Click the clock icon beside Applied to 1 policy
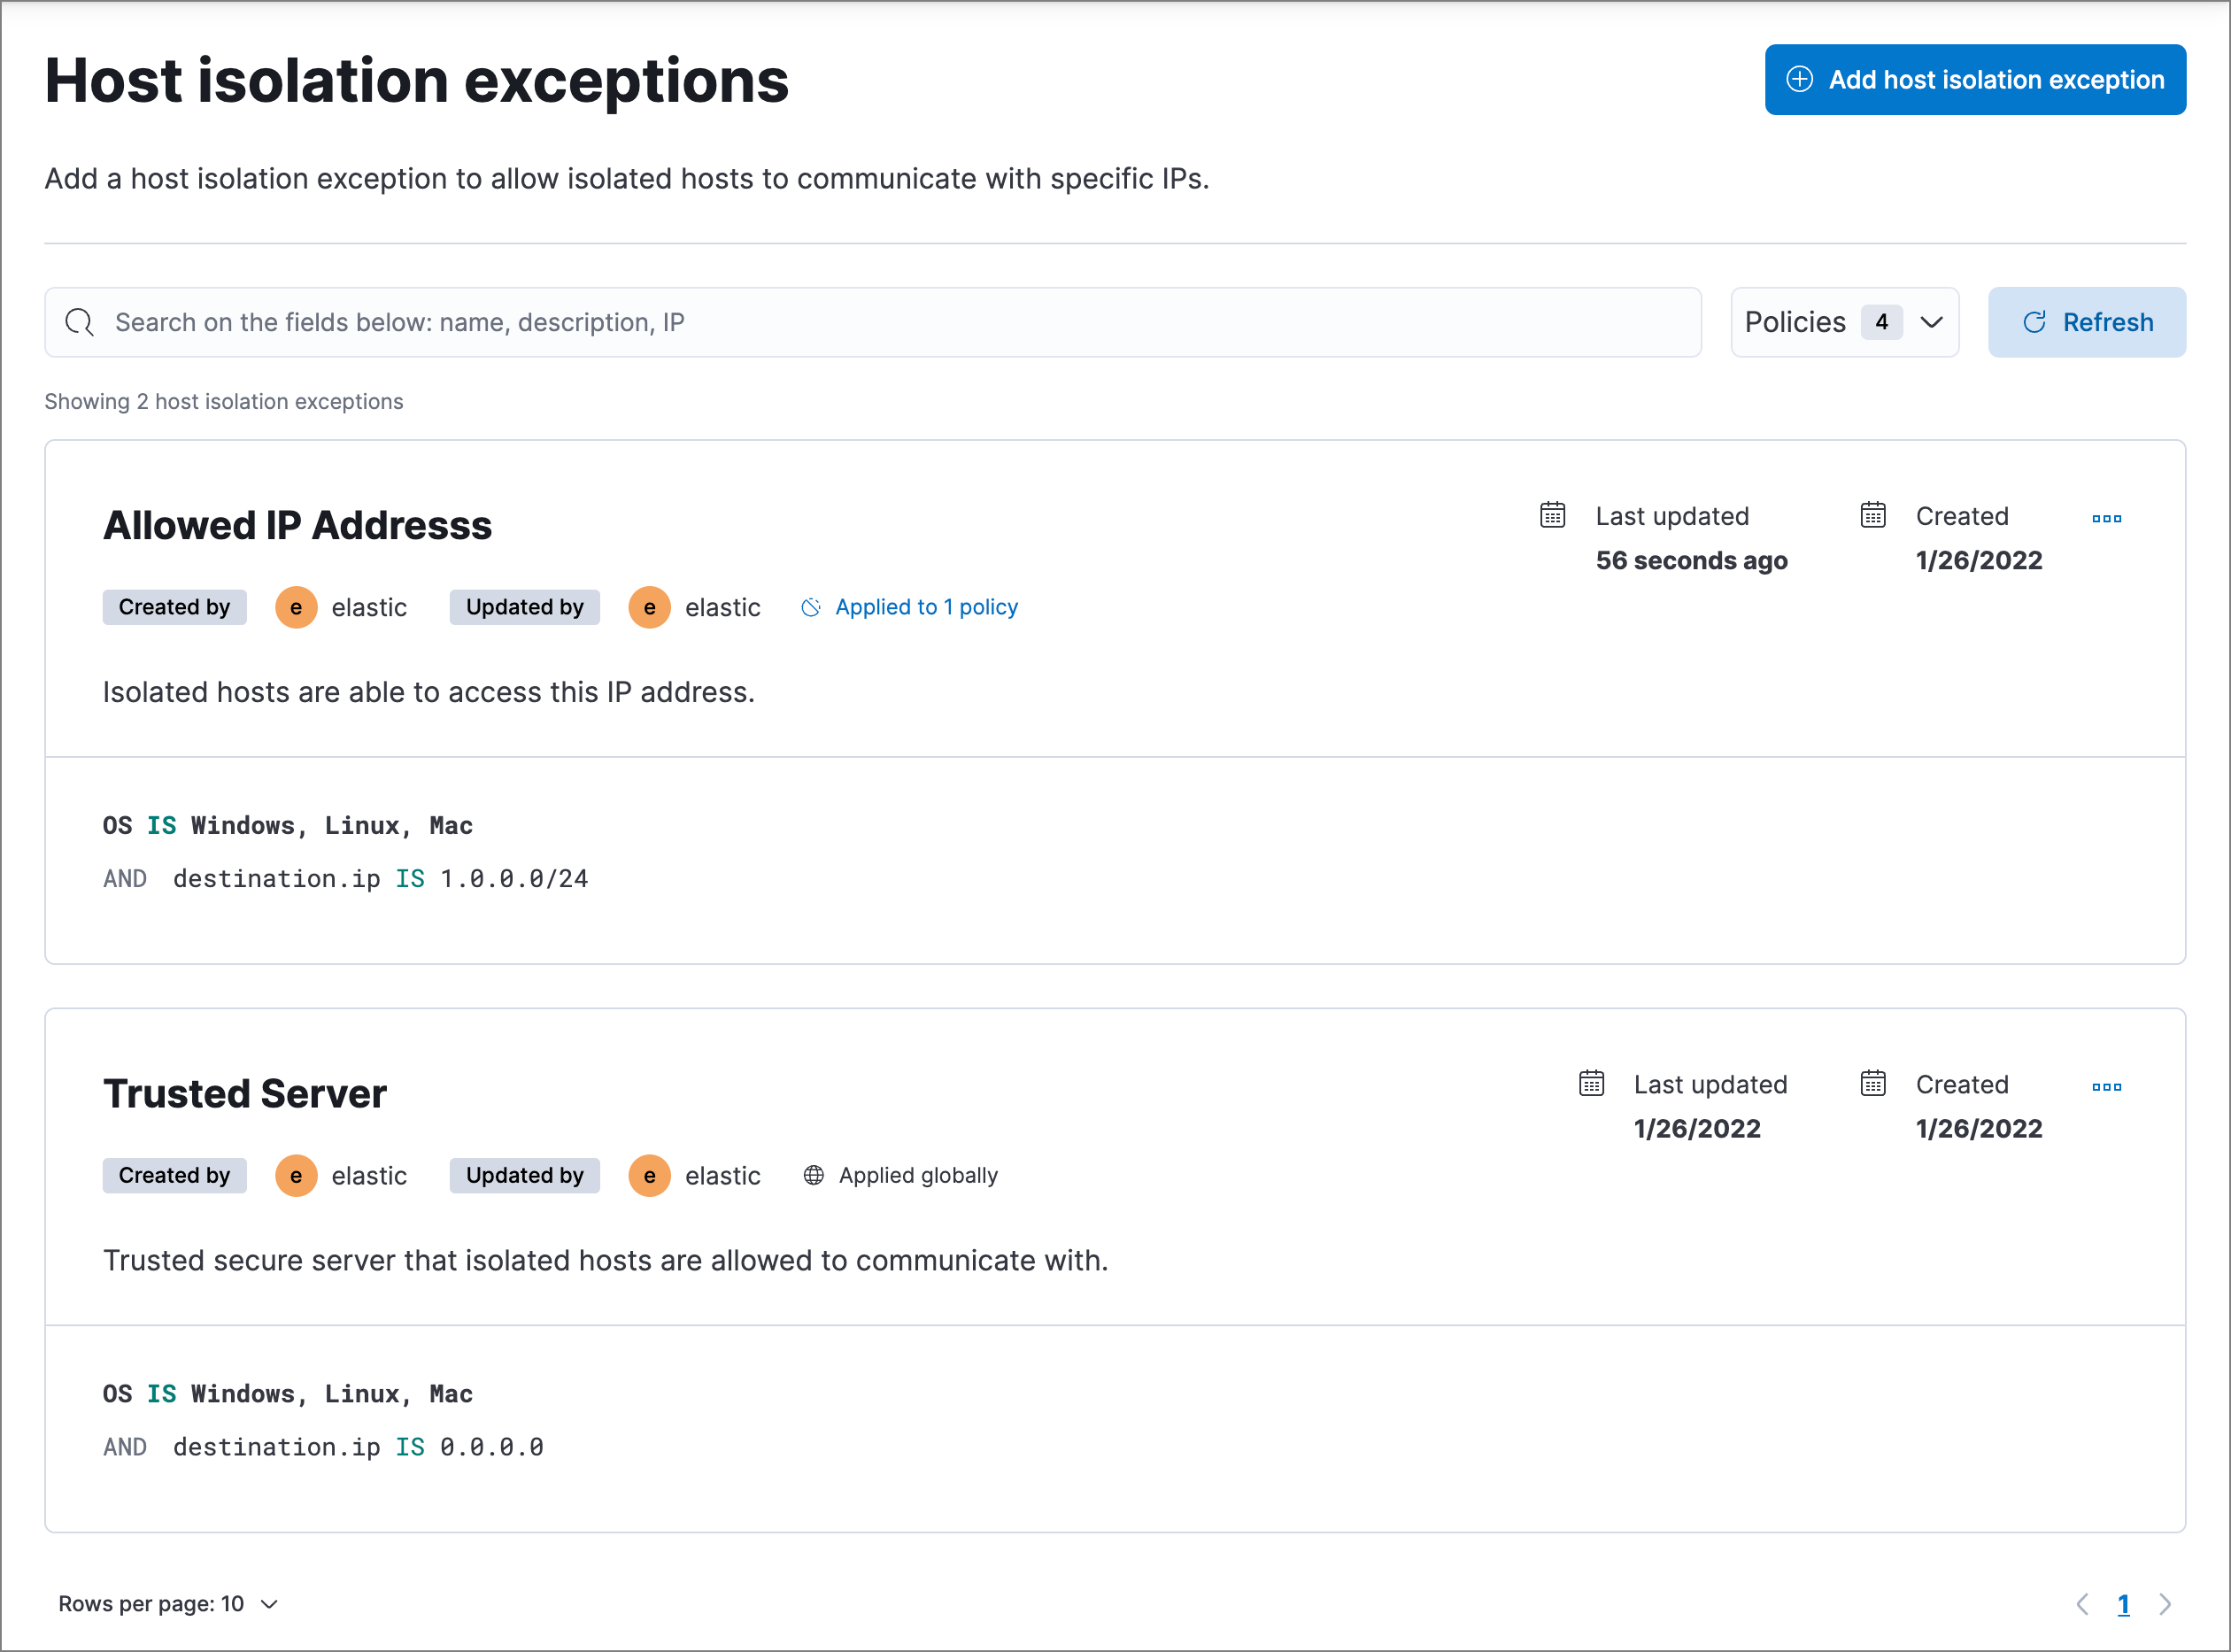This screenshot has height=1652, width=2231. [x=811, y=606]
